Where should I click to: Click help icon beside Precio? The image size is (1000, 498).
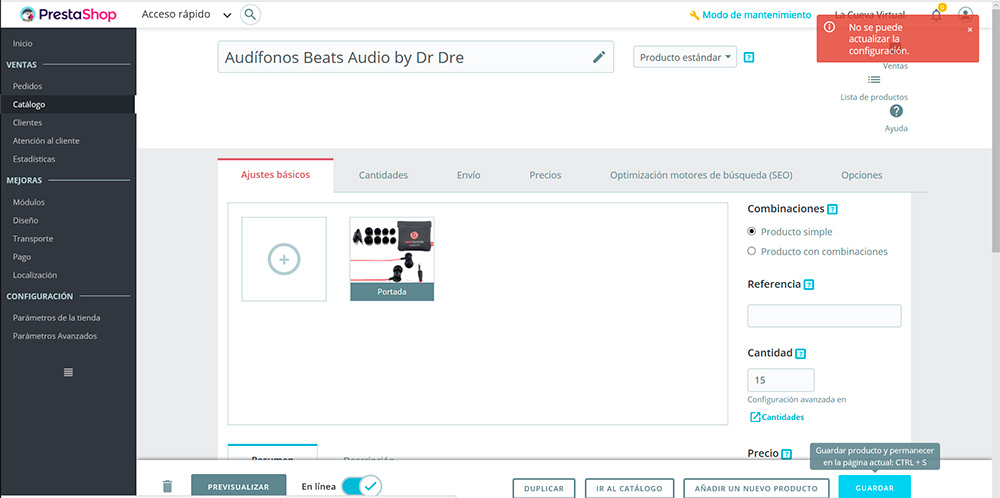pos(786,455)
